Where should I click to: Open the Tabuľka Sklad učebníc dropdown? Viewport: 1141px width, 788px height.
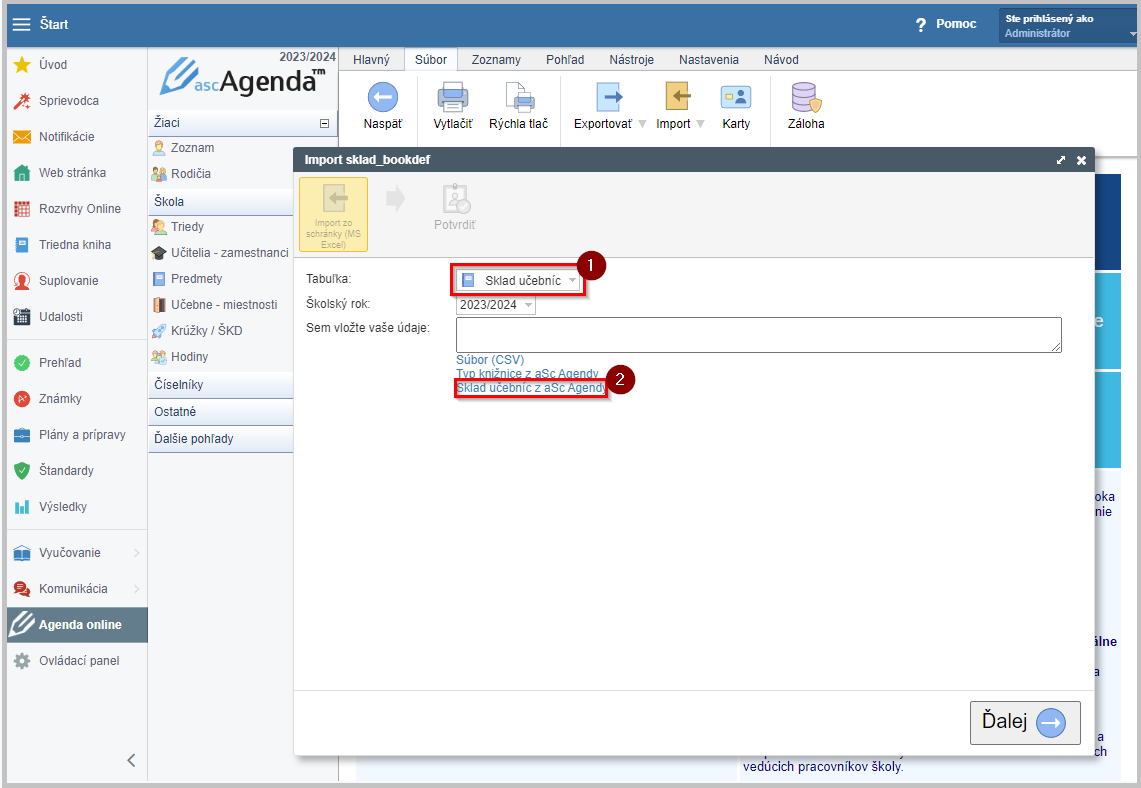(x=518, y=281)
